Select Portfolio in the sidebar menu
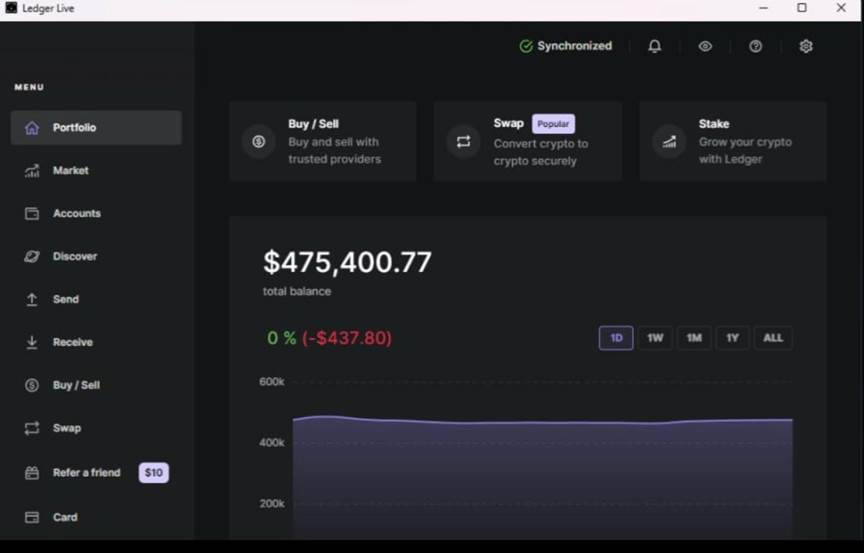Screen dimensions: 864x553 coord(96,128)
